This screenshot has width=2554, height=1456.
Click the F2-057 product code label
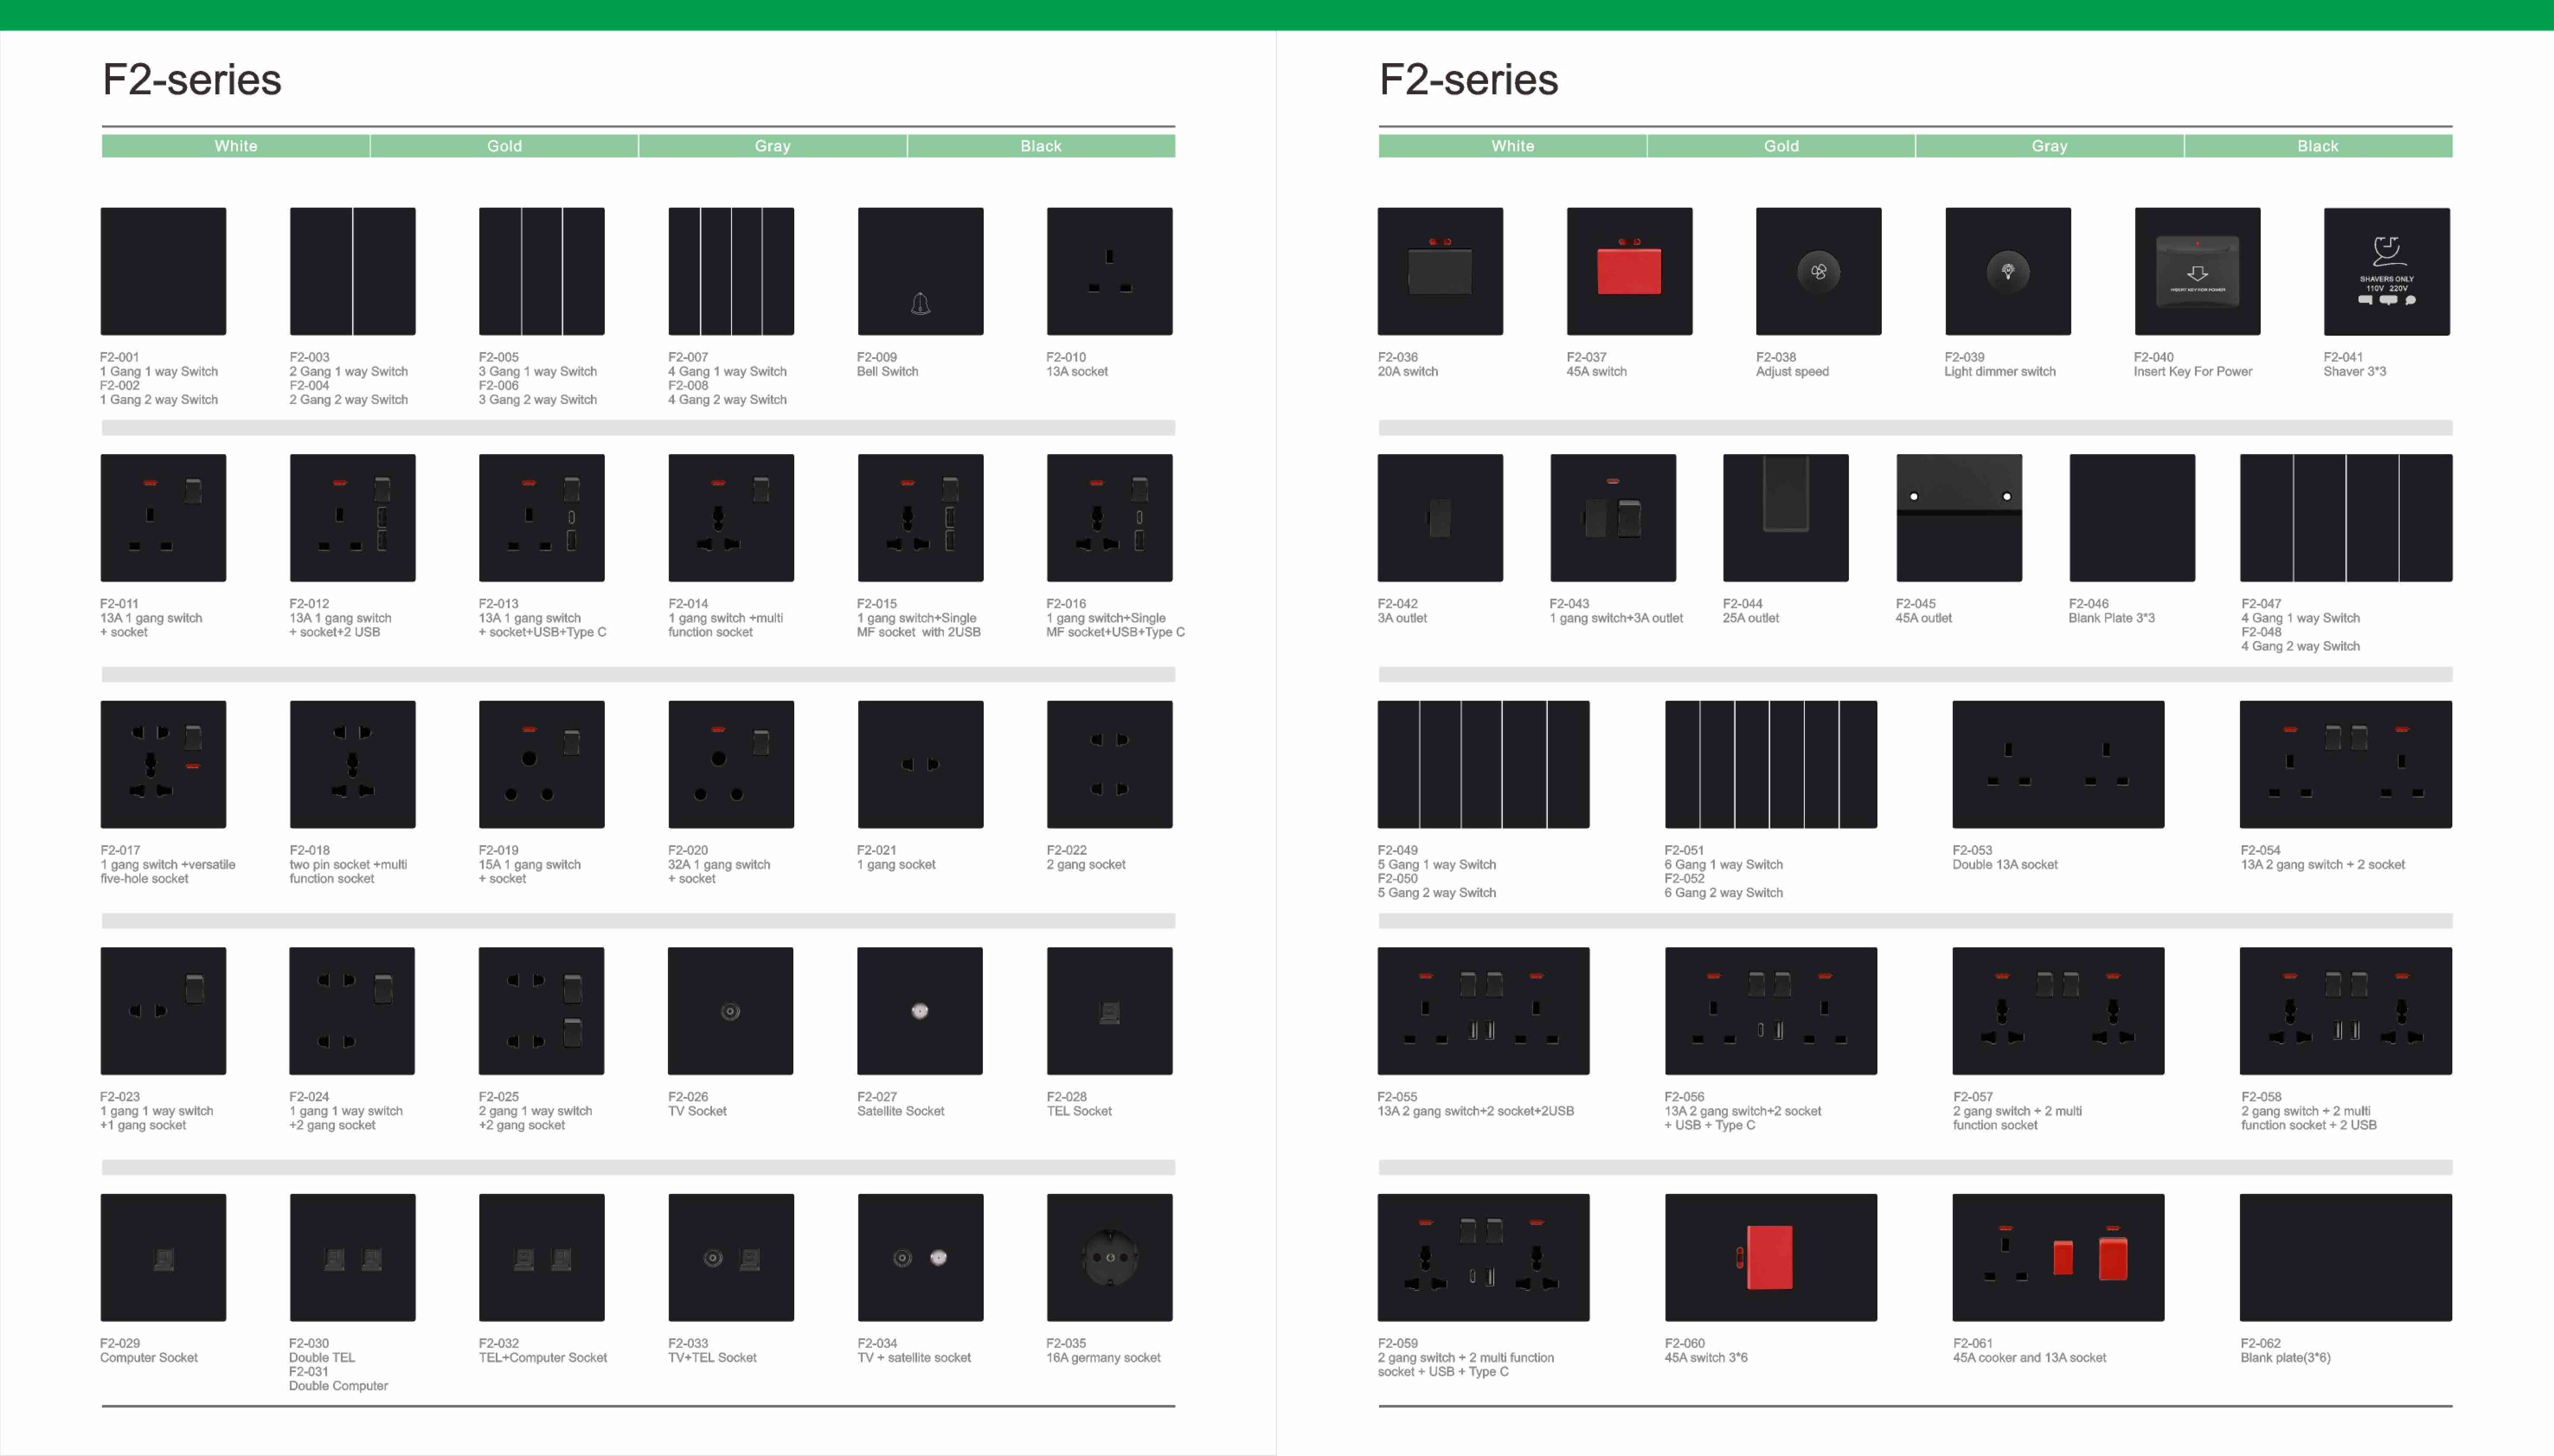(1972, 1097)
